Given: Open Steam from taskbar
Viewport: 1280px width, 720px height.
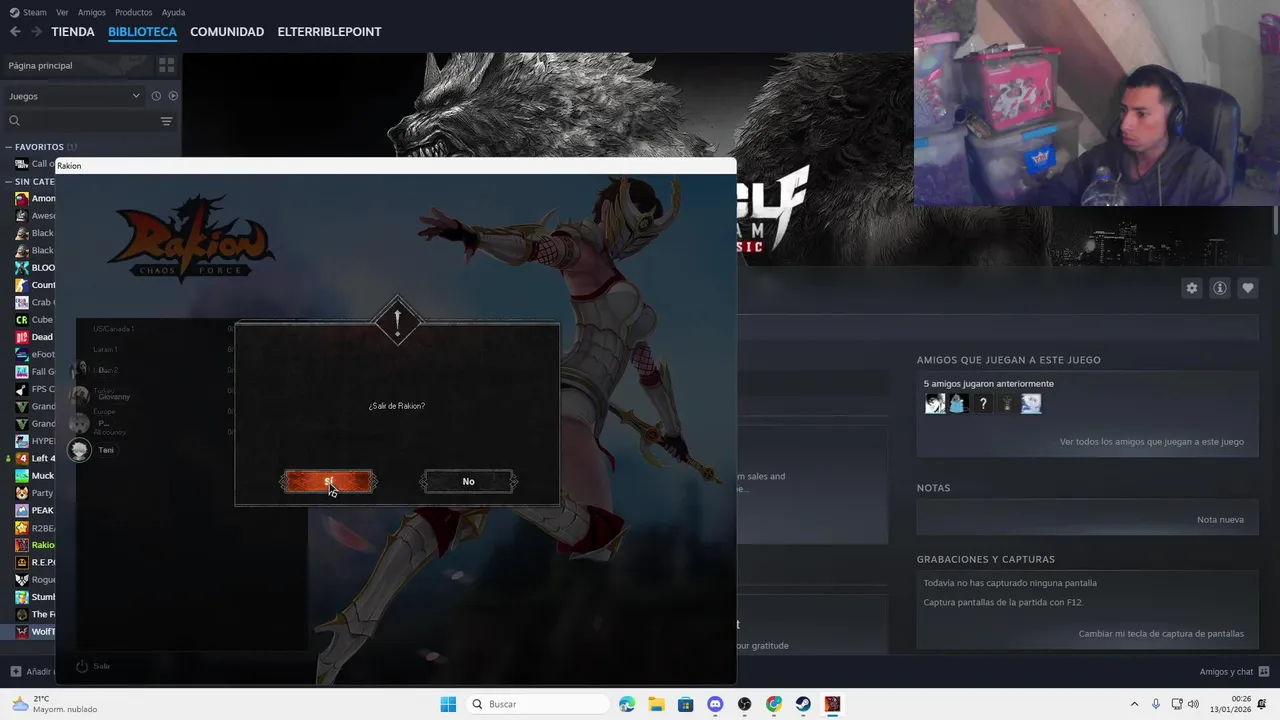Looking at the screenshot, I should tap(803, 704).
